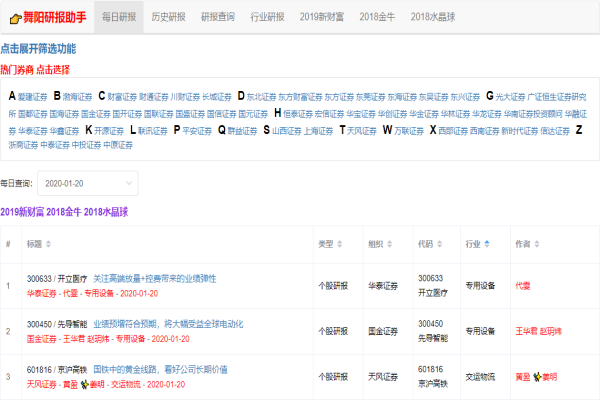
Task: Select broker 万联证券
Action: (x=409, y=131)
